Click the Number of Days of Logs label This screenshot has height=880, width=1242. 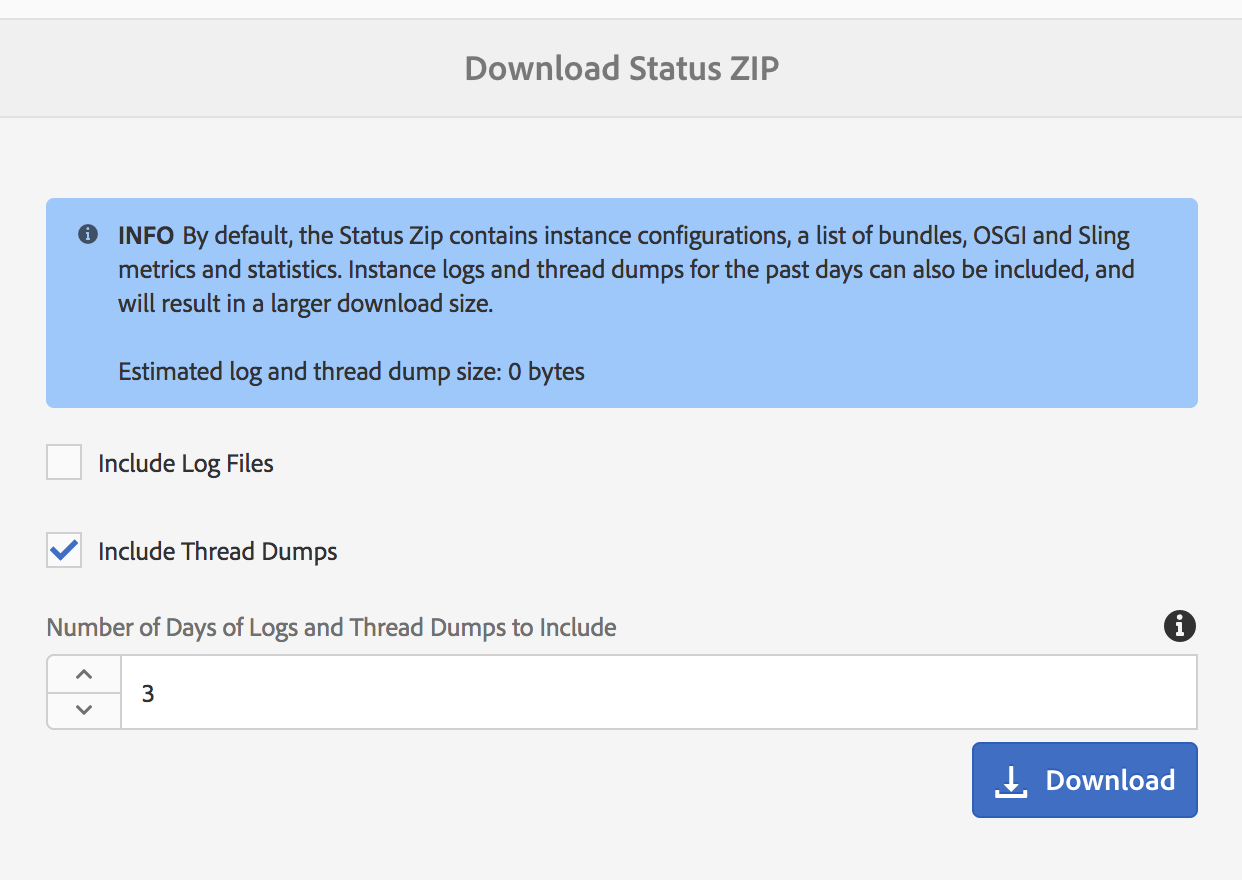[x=332, y=627]
